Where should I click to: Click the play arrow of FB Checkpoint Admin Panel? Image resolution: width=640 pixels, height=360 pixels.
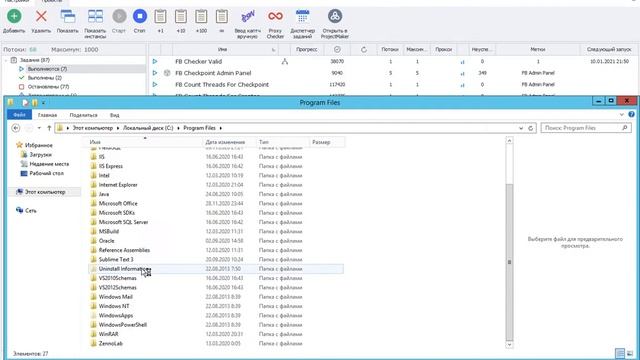coord(155,73)
